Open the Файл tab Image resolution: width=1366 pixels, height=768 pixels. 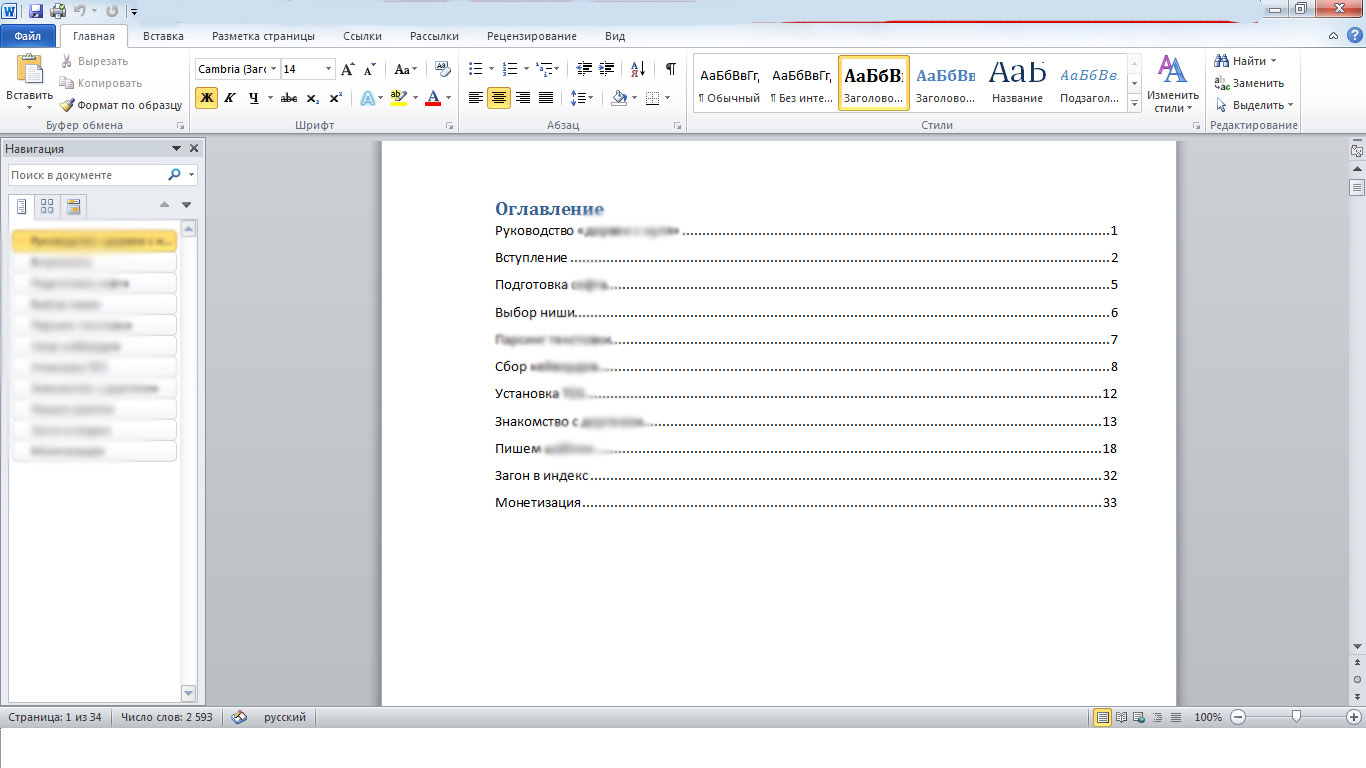pyautogui.click(x=28, y=36)
